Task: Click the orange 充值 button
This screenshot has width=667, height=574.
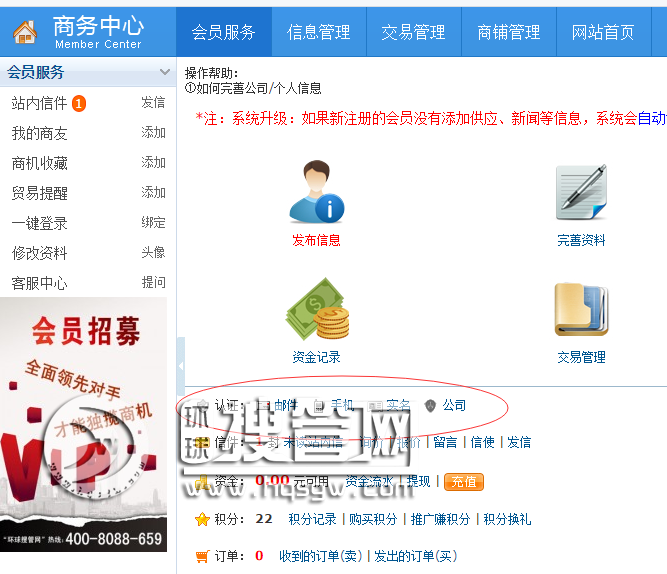Action: (464, 482)
